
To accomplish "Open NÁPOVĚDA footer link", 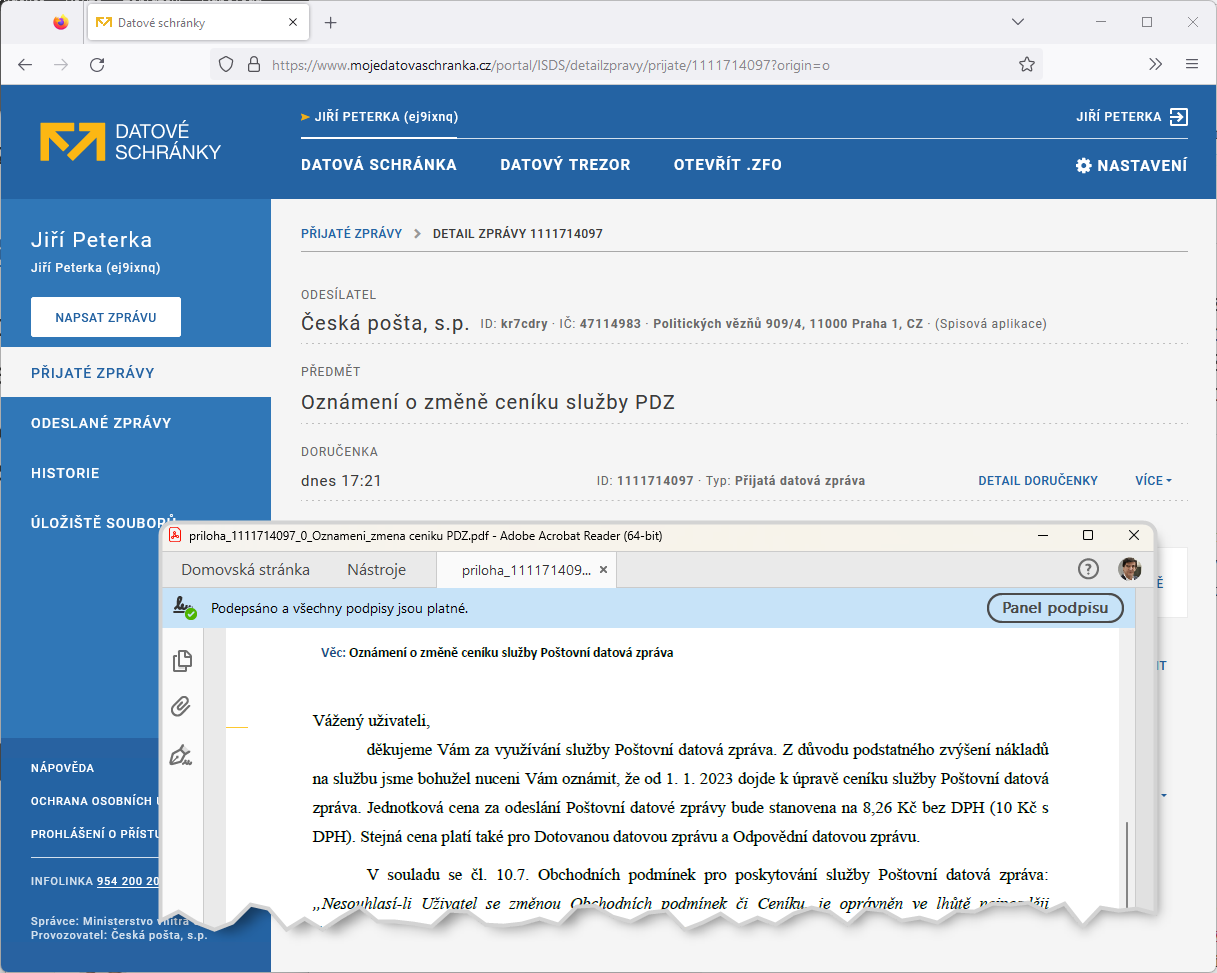I will click(x=62, y=768).
